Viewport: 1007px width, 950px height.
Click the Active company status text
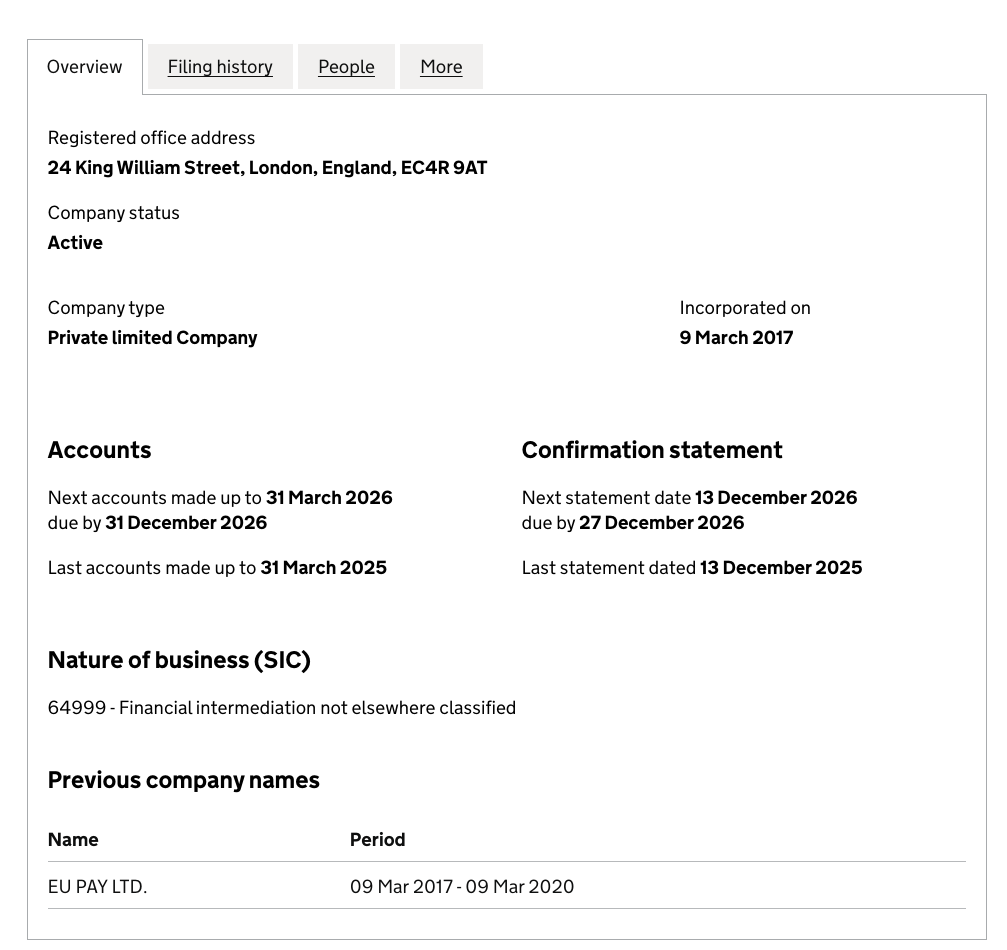pyautogui.click(x=75, y=243)
